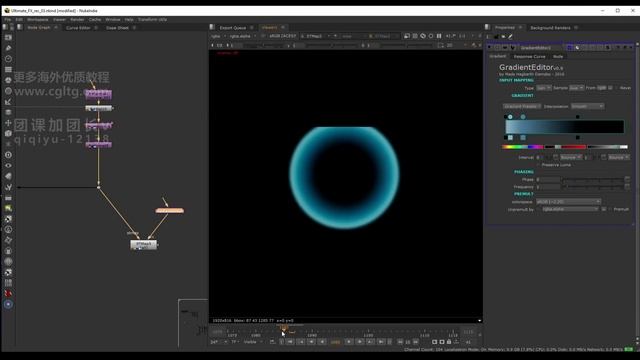Click the pane layout icon beside Properties tab

pos(487,27)
